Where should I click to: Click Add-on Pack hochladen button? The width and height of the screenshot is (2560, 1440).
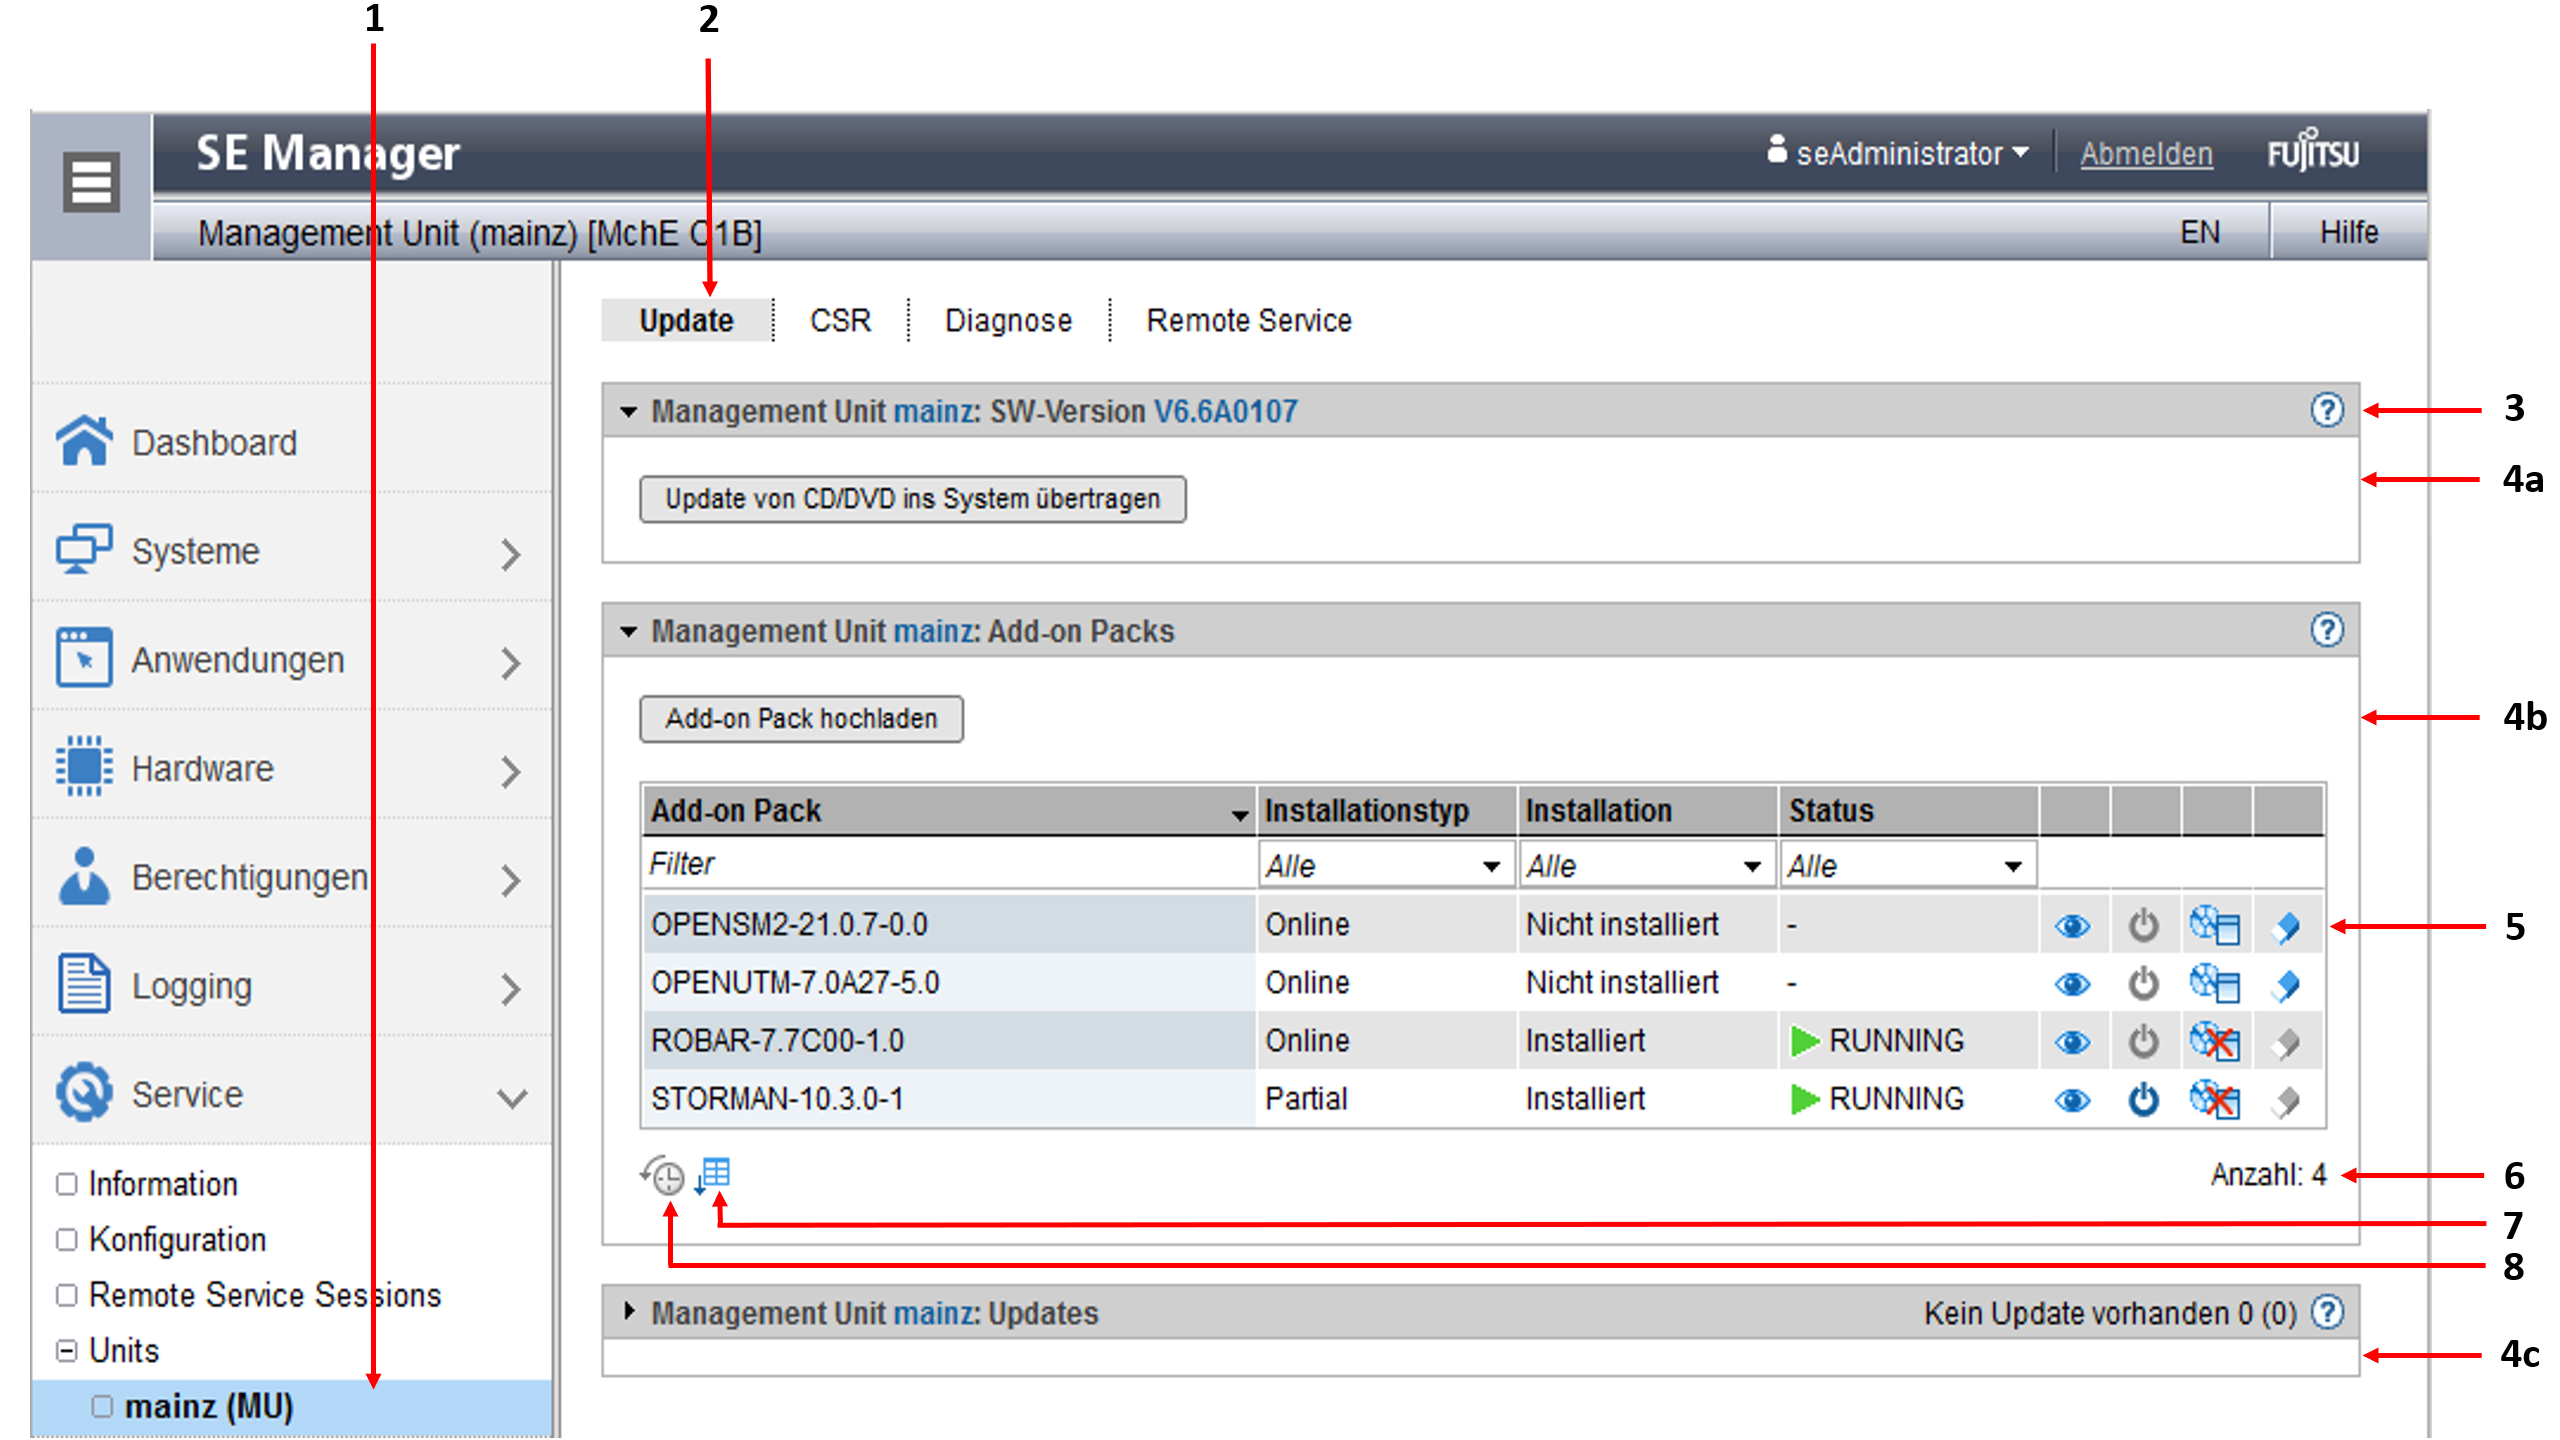pos(801,719)
